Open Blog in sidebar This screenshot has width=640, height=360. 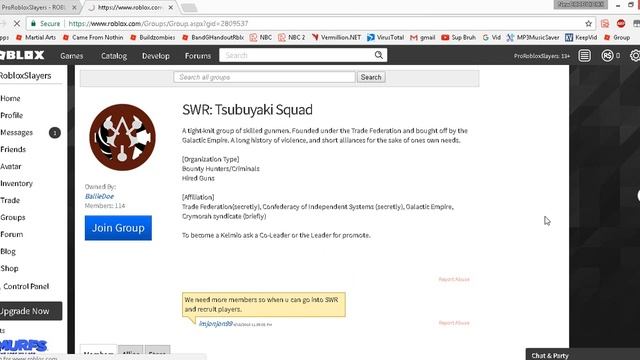8,251
